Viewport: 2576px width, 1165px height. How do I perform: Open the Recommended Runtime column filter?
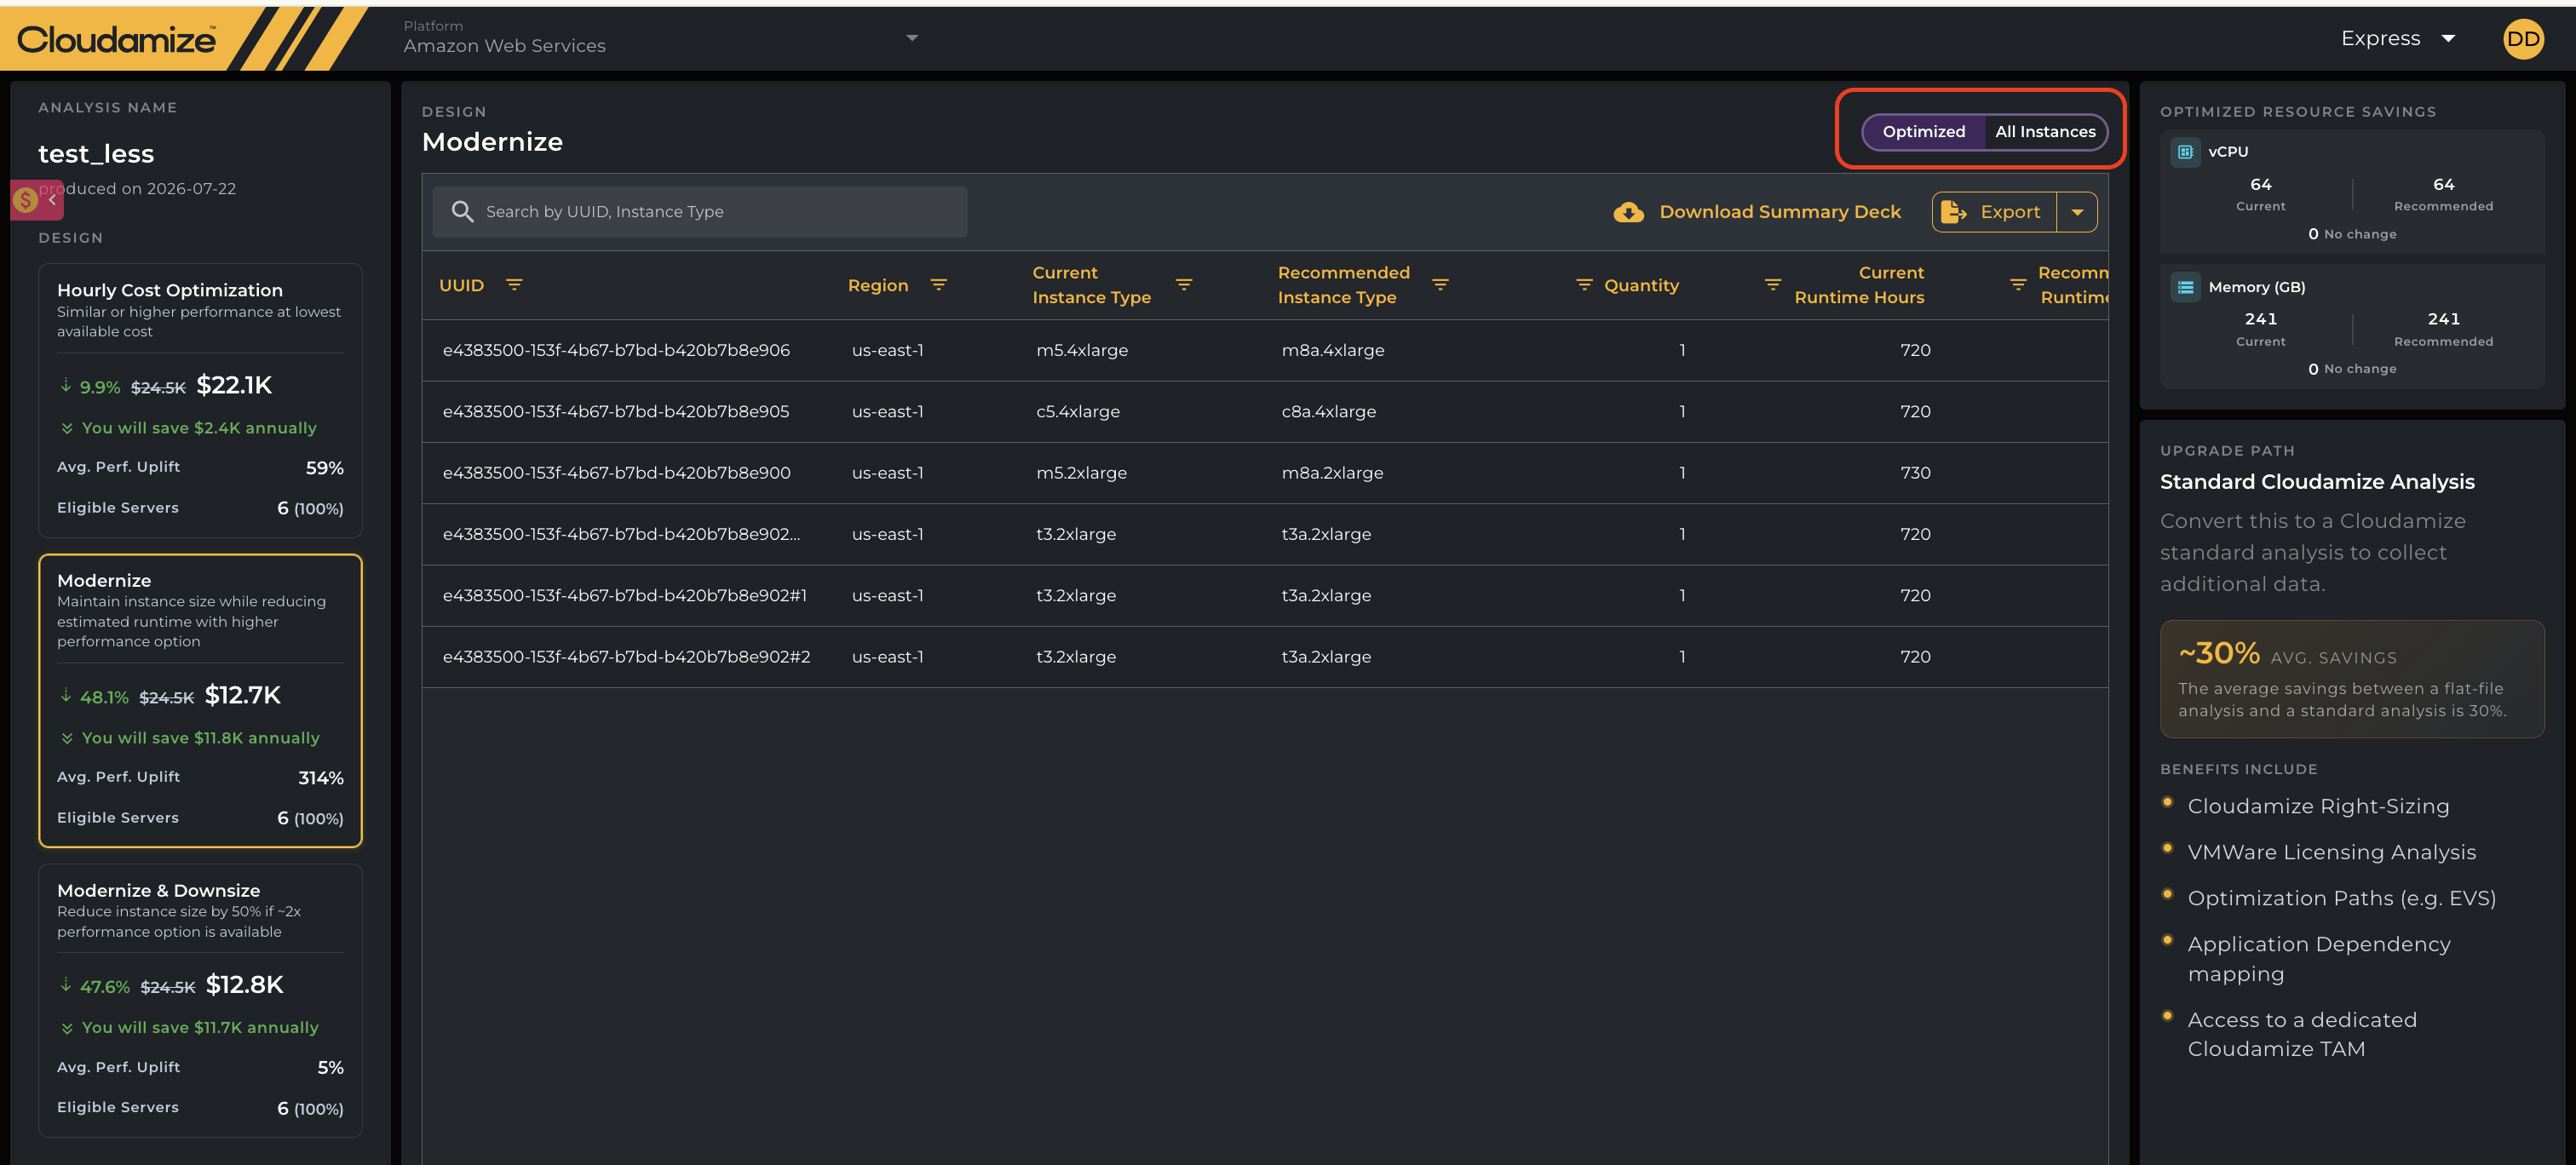coord(2018,285)
